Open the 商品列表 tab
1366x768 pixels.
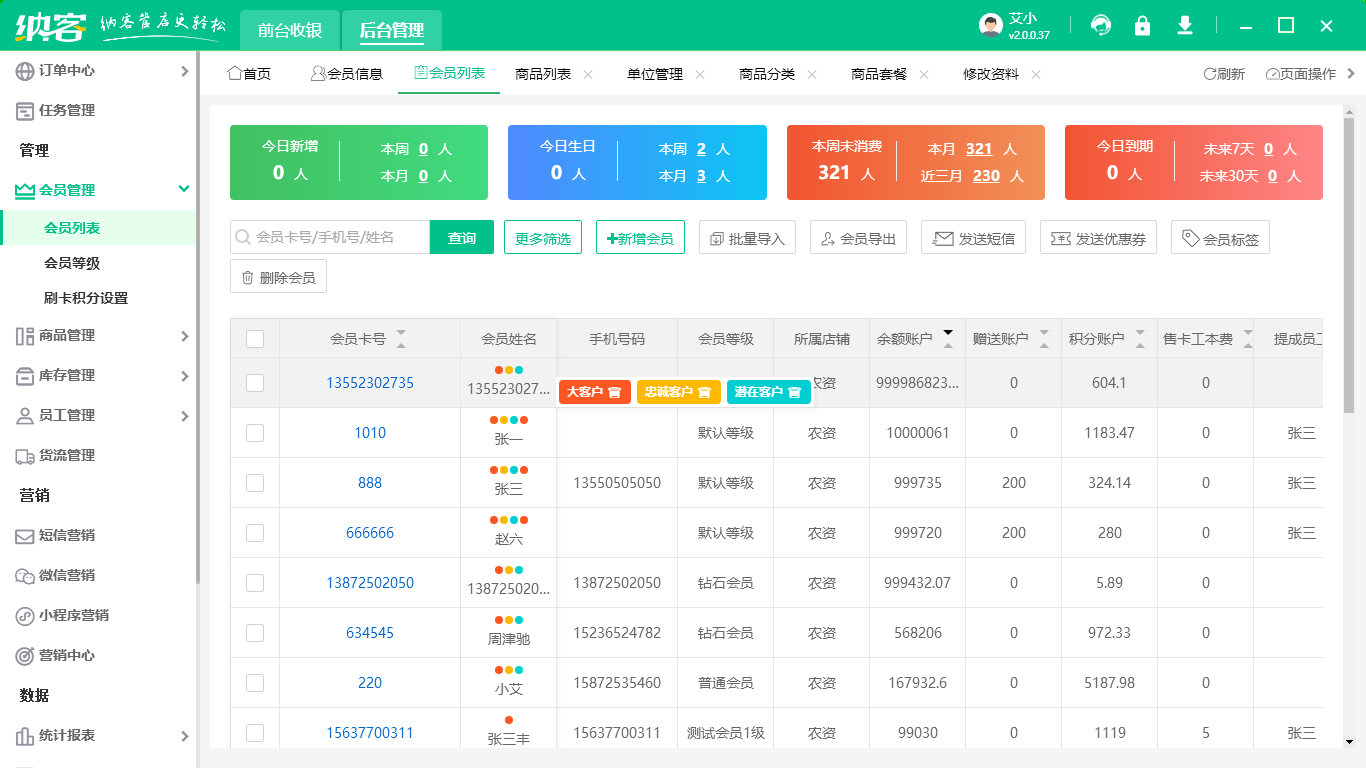543,74
